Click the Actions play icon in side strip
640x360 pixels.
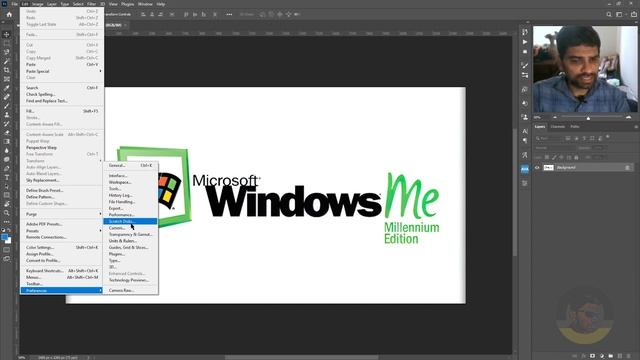(x=525, y=42)
